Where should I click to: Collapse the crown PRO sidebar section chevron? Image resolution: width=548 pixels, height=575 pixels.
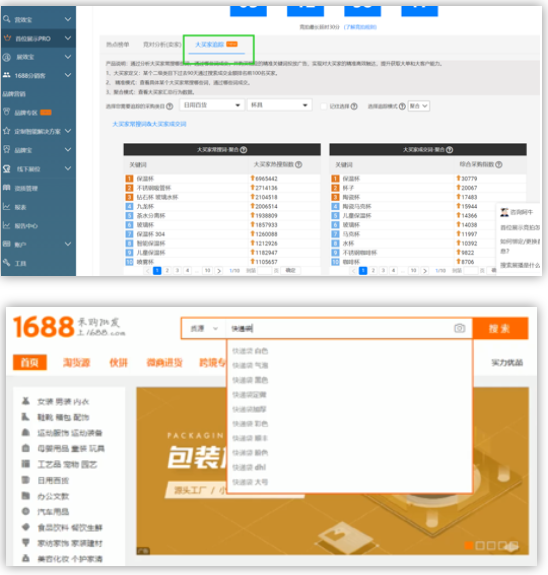(68, 38)
